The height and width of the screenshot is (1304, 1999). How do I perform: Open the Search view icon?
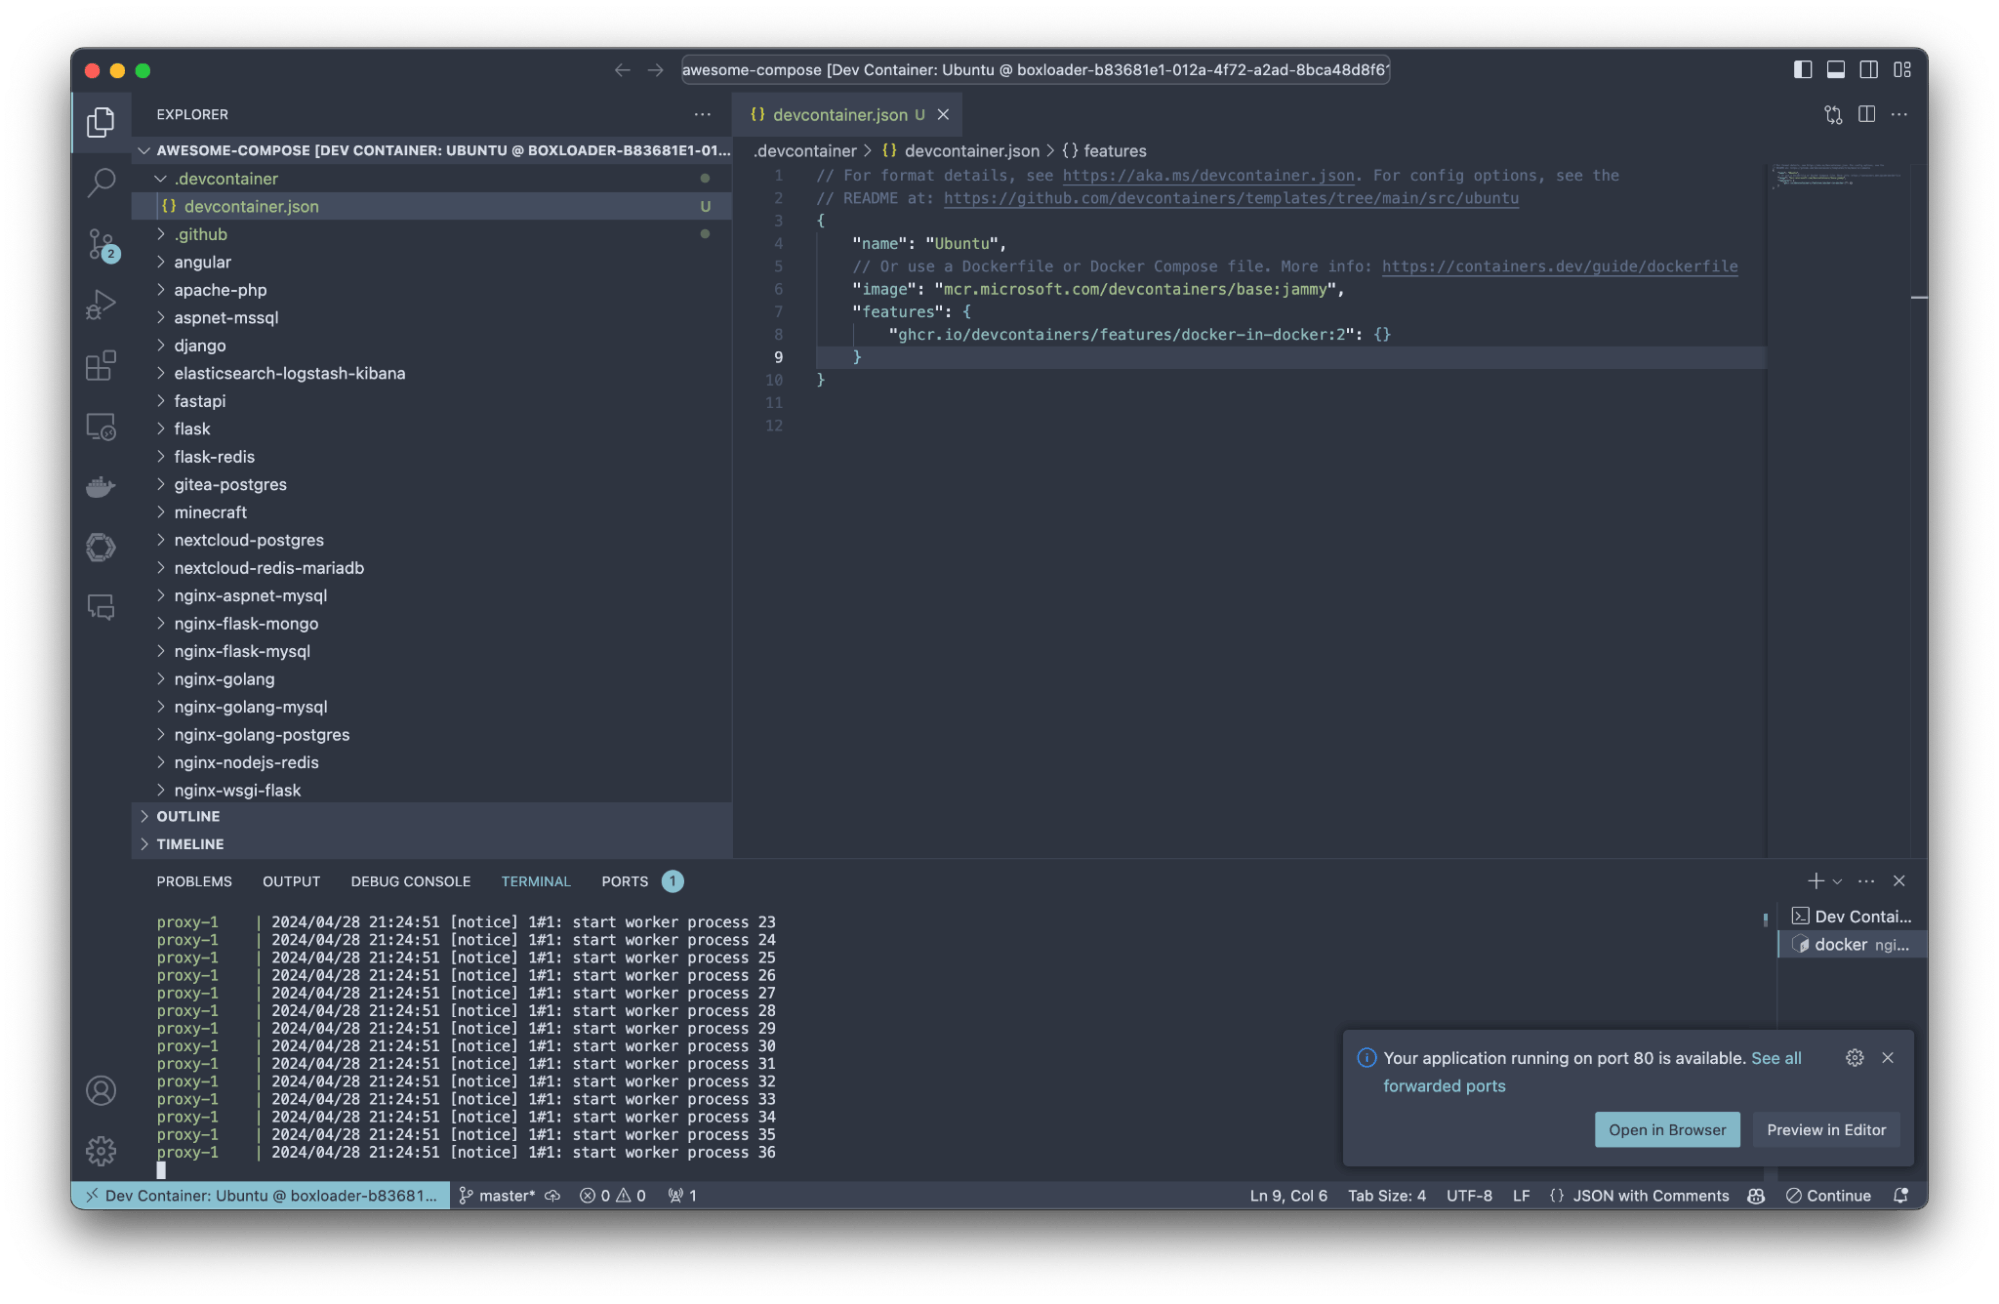tap(101, 183)
